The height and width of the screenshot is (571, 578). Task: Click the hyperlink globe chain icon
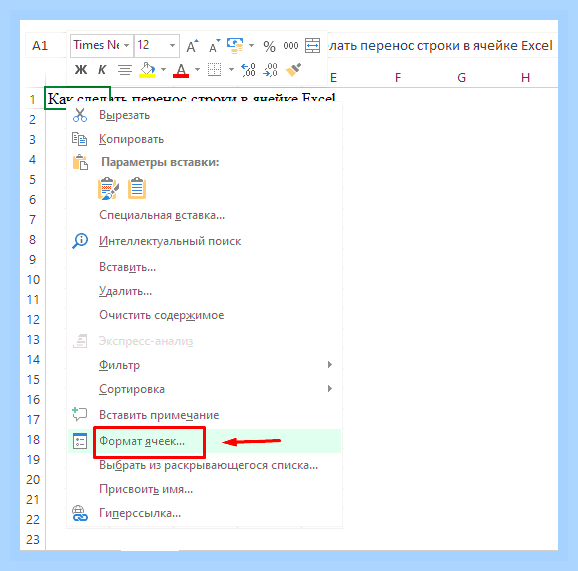click(x=80, y=513)
